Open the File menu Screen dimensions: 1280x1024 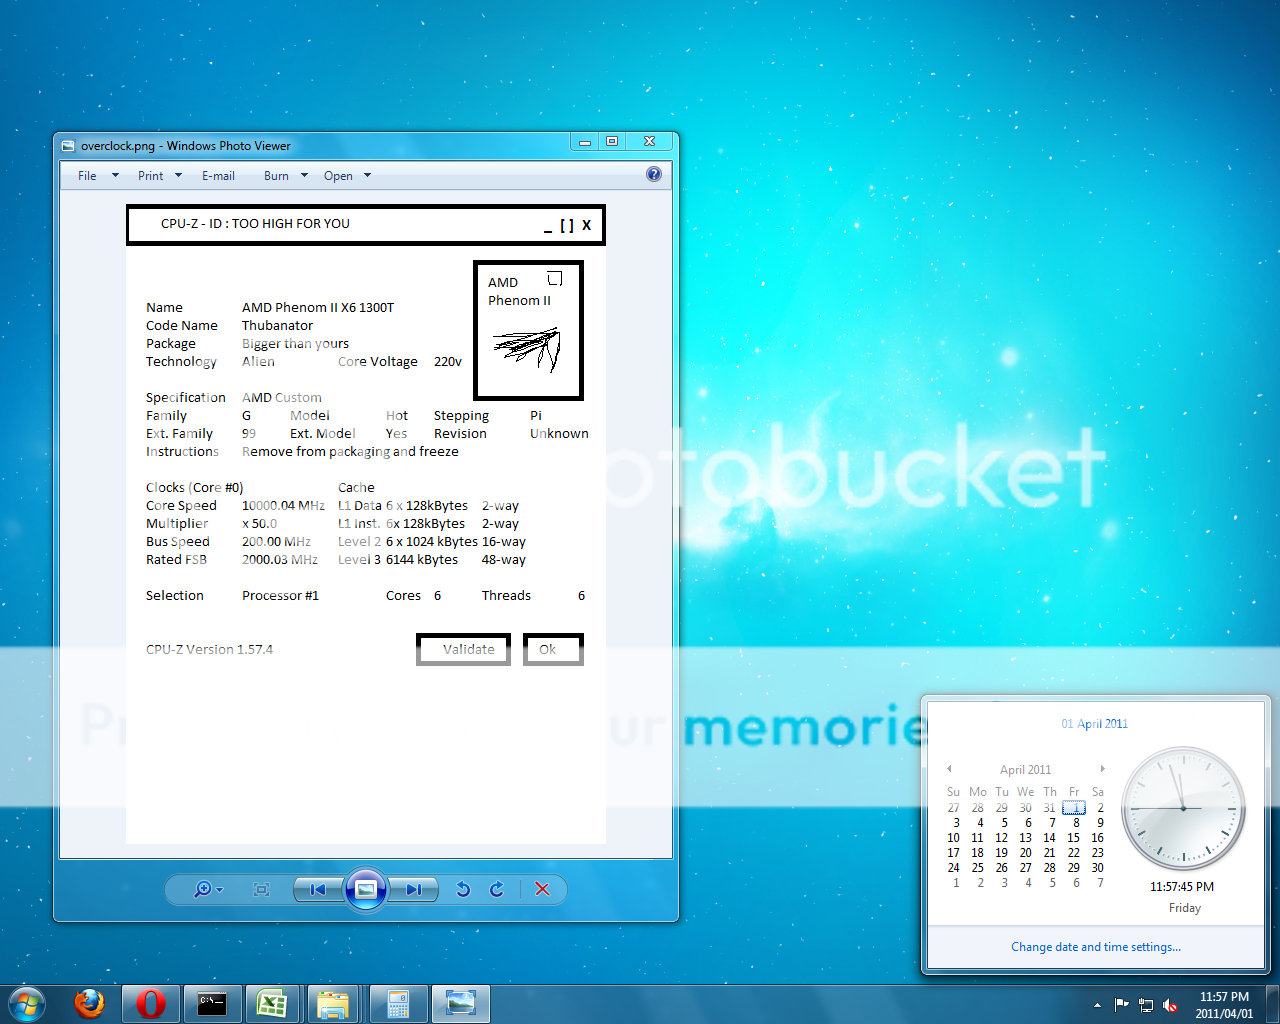(x=97, y=176)
